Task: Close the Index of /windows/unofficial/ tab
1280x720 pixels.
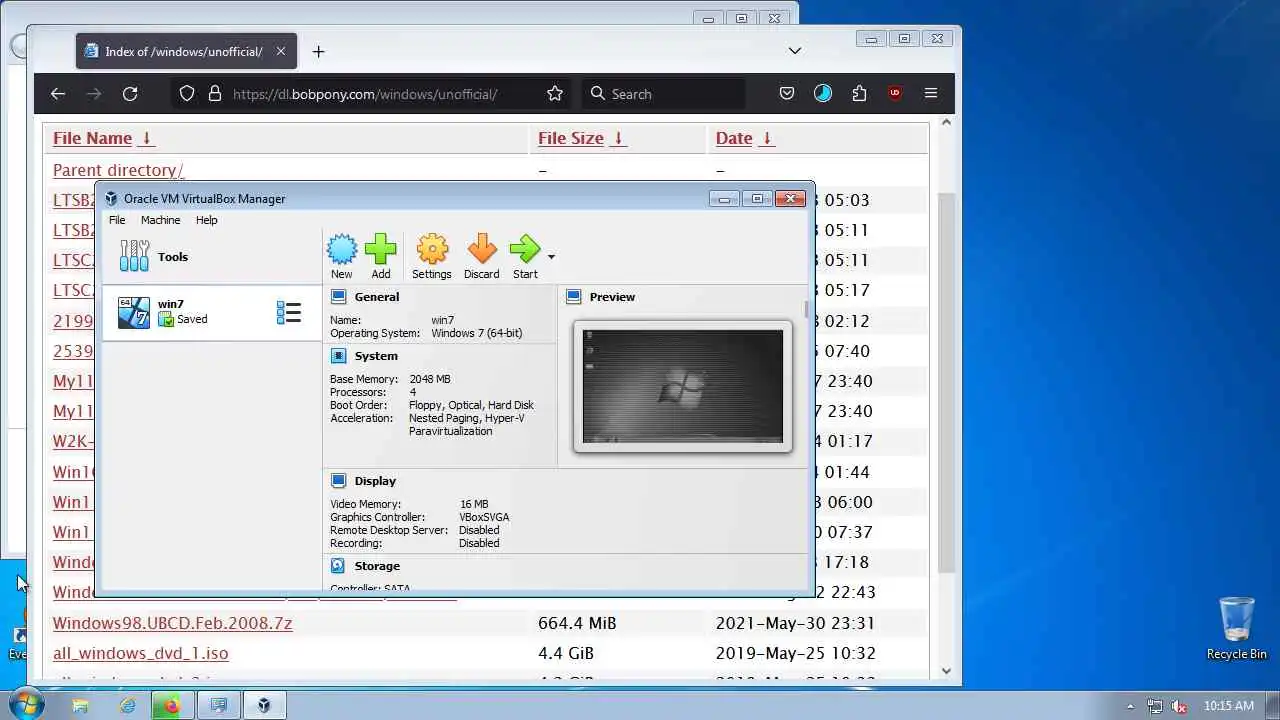Action: pyautogui.click(x=281, y=52)
